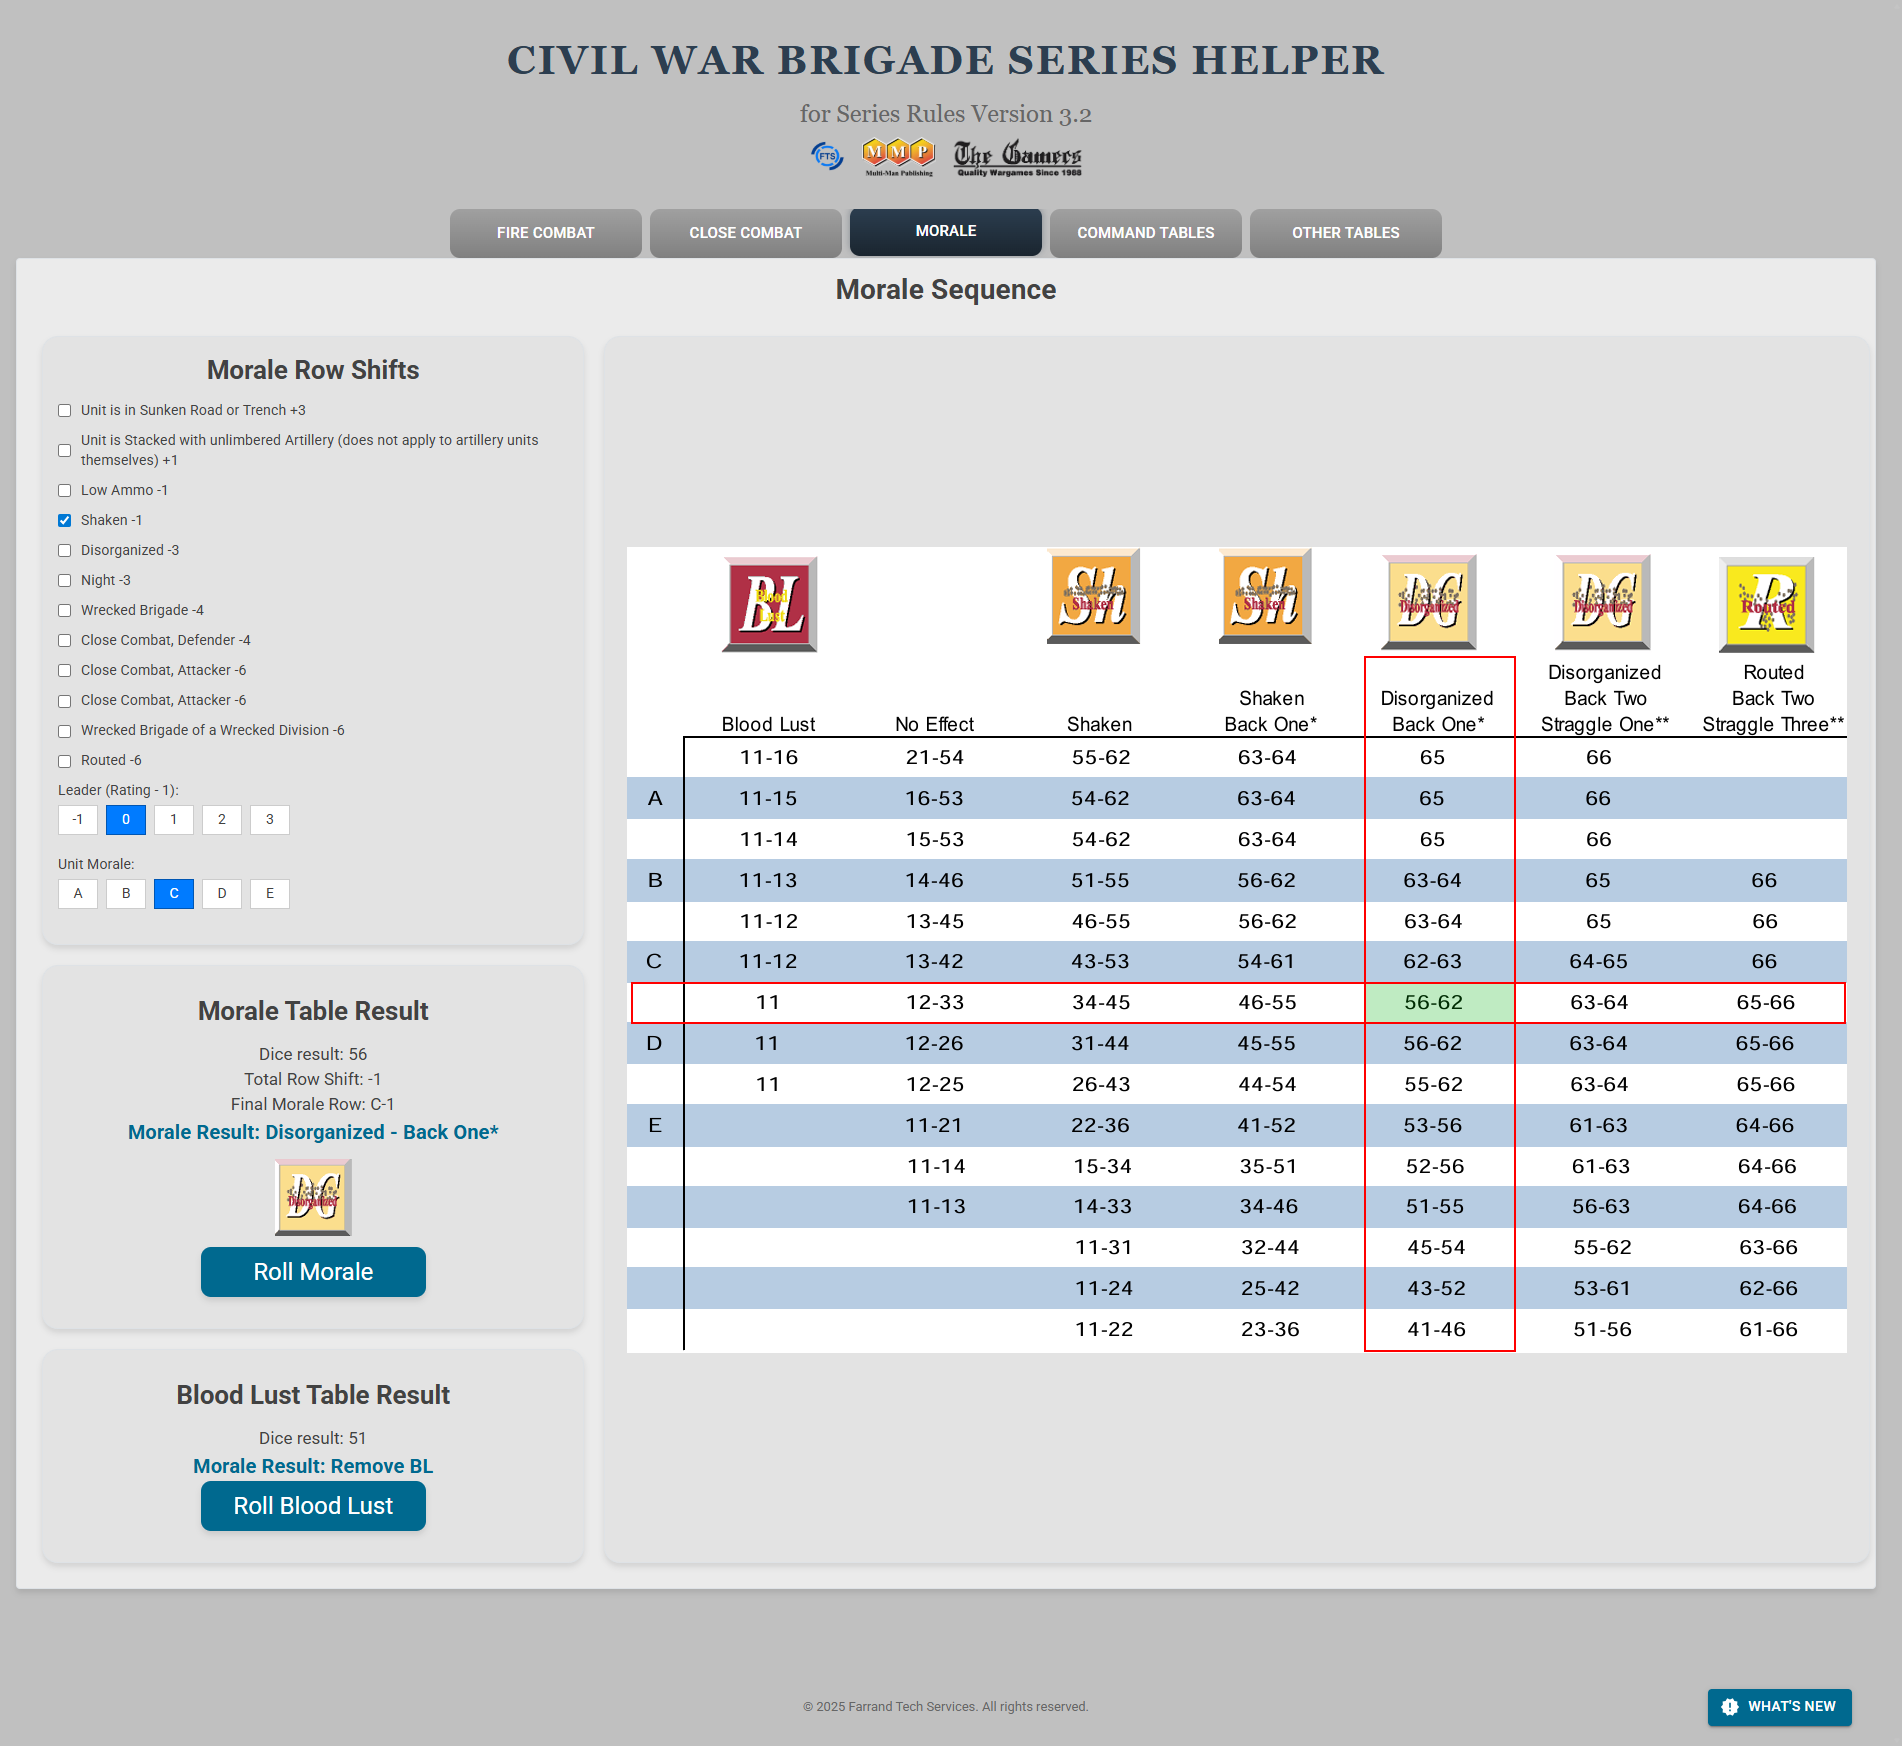This screenshot has width=1902, height=1746.
Task: Click the Disorganized Back One counter icon
Action: 1429,602
